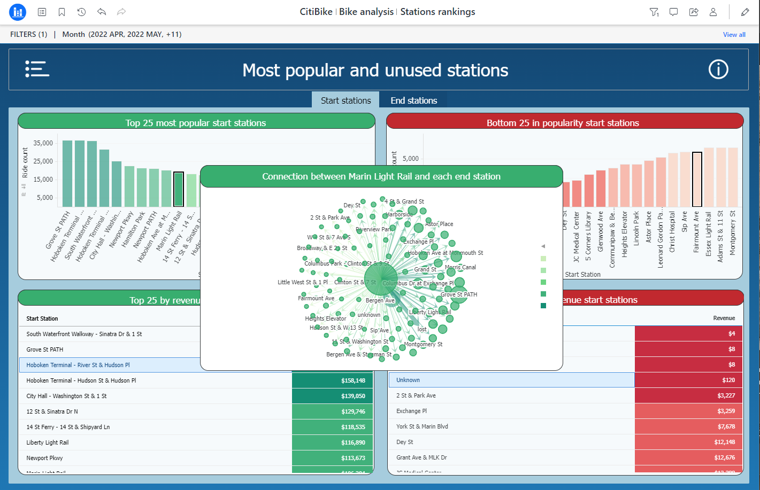Click the bookmark icon in toolbar

coord(62,12)
